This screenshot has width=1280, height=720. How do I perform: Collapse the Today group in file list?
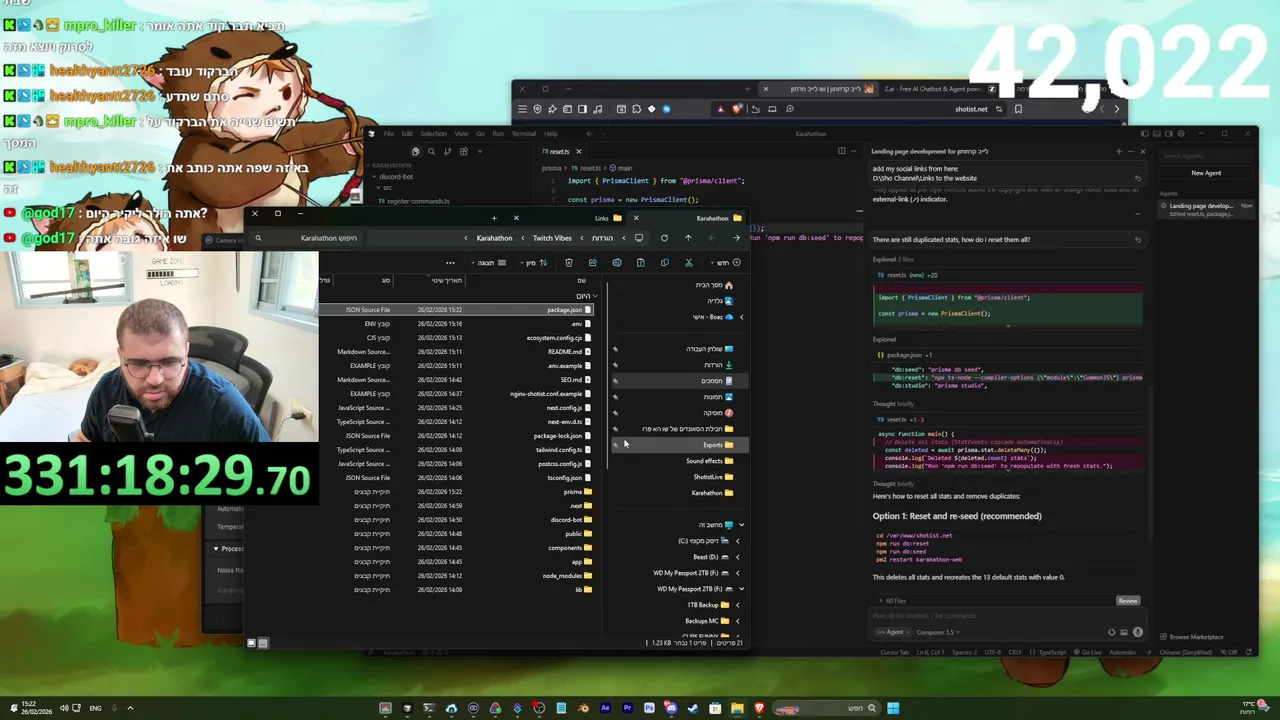pyautogui.click(x=596, y=296)
